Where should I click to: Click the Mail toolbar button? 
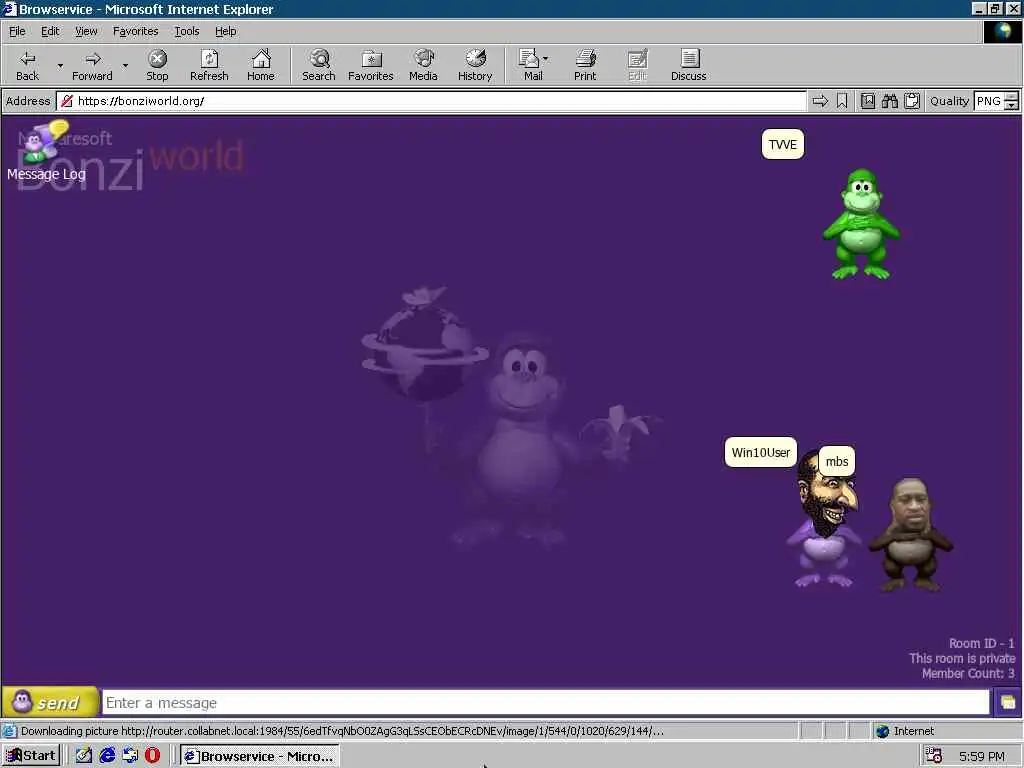pos(532,65)
